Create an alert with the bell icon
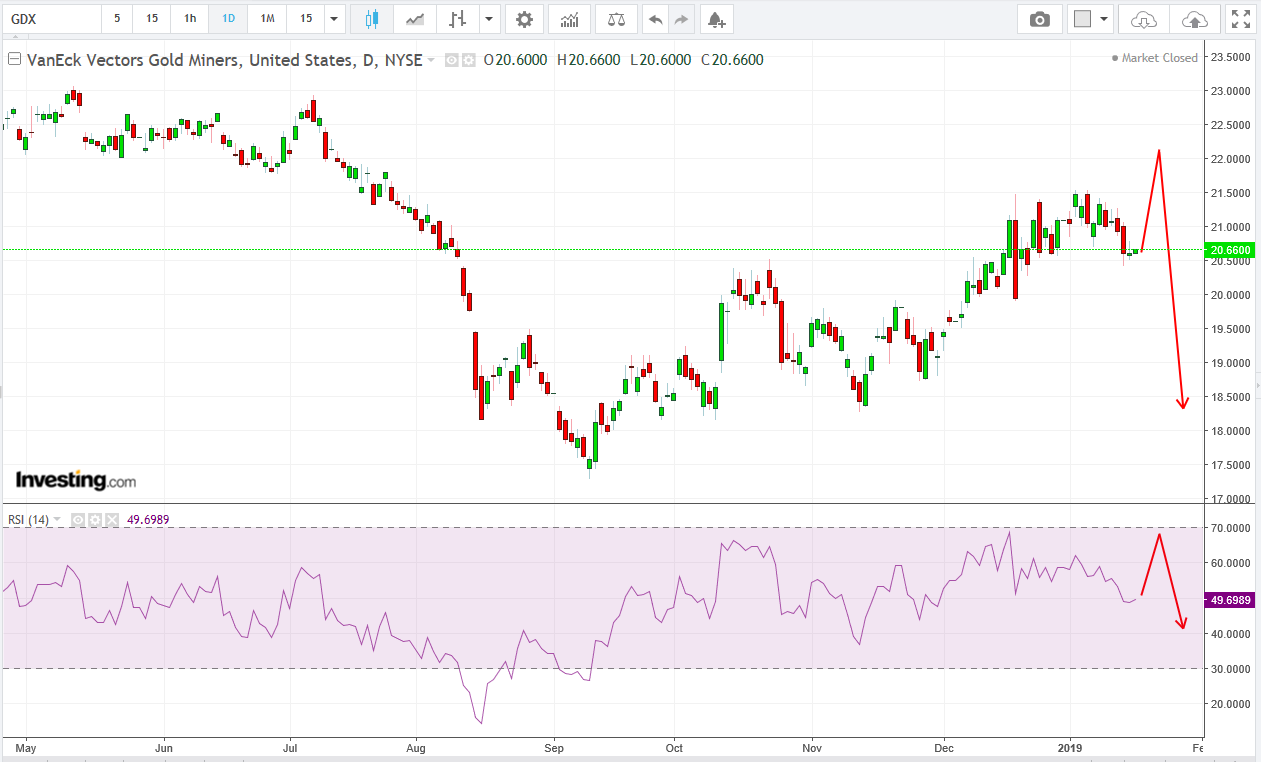 click(x=715, y=19)
